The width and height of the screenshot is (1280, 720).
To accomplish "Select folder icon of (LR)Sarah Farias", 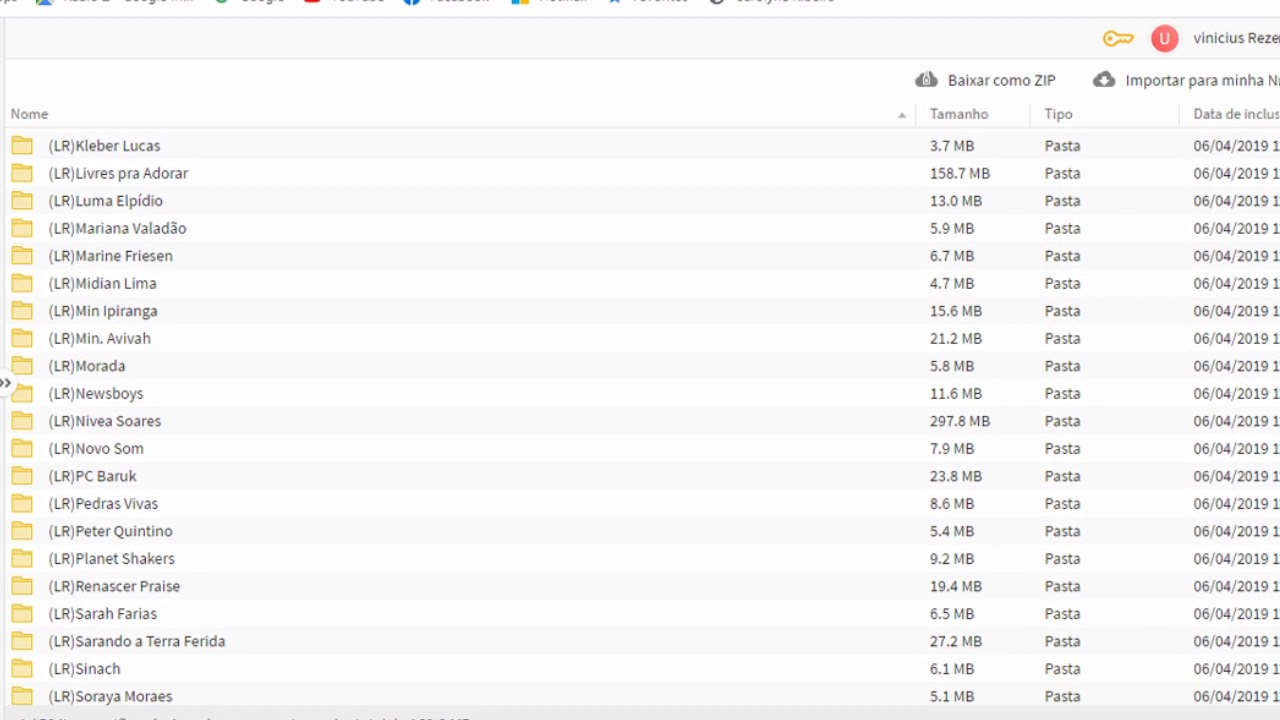I will coord(22,613).
